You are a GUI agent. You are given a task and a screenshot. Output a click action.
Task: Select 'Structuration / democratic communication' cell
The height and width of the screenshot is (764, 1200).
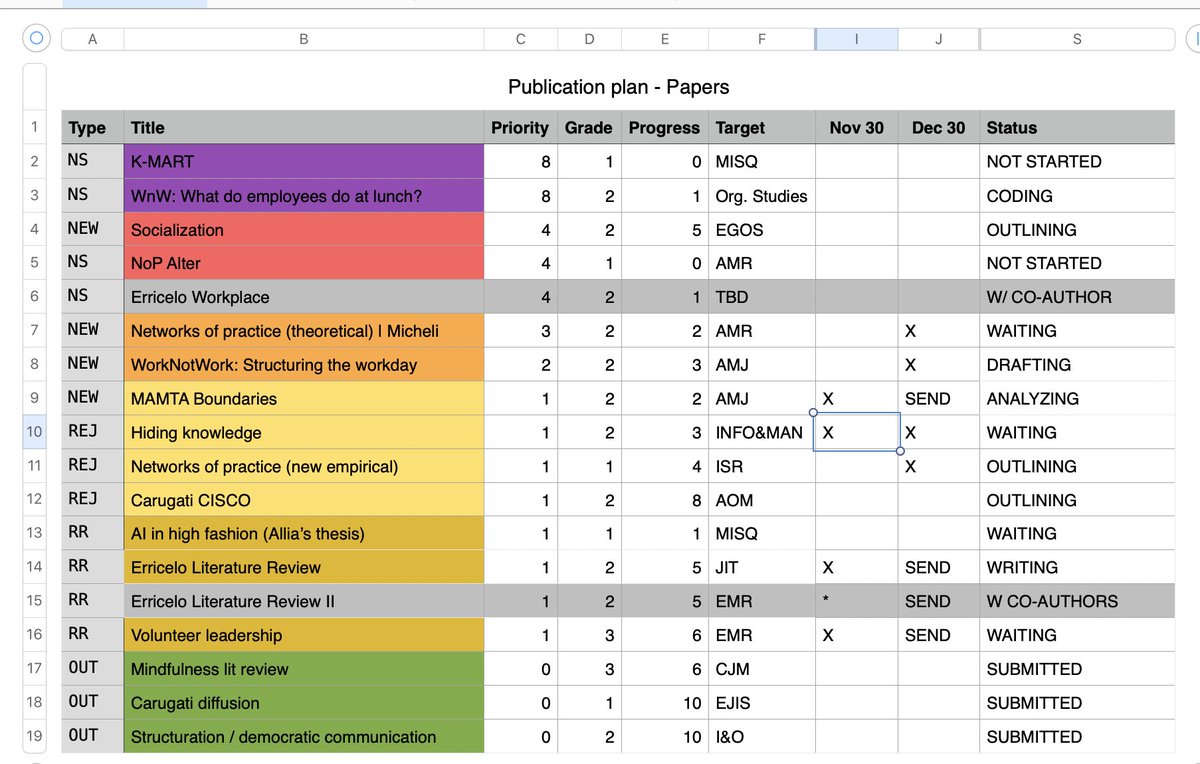(304, 737)
